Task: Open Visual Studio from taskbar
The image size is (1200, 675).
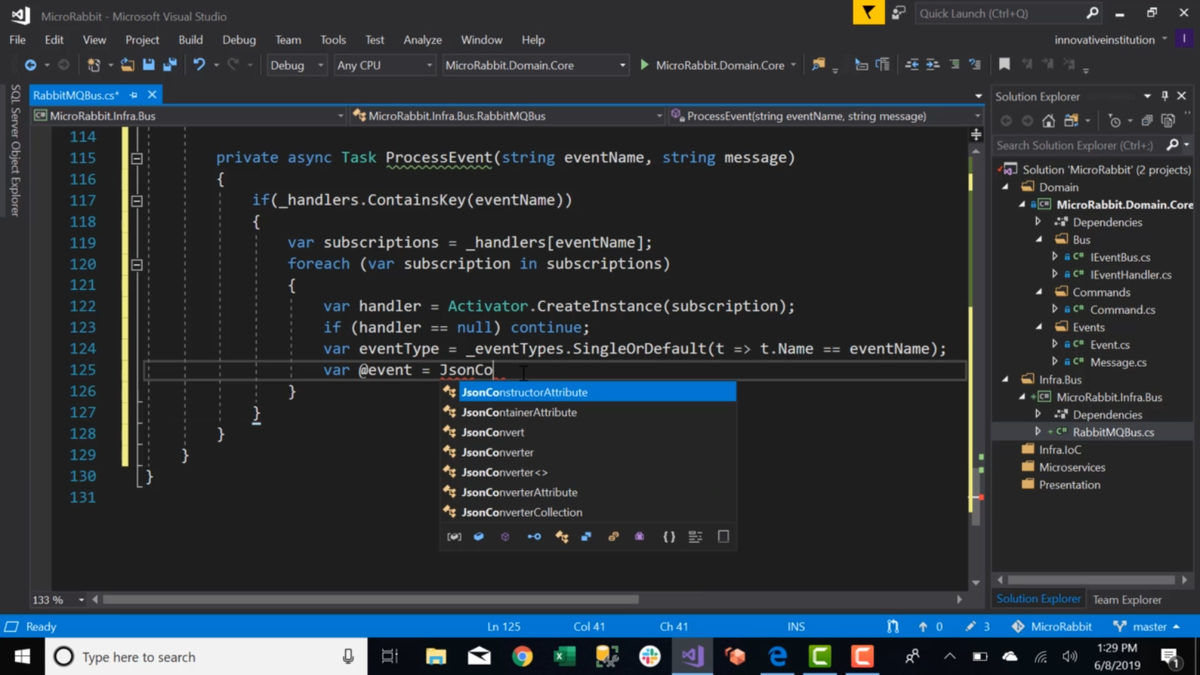Action: 692,656
